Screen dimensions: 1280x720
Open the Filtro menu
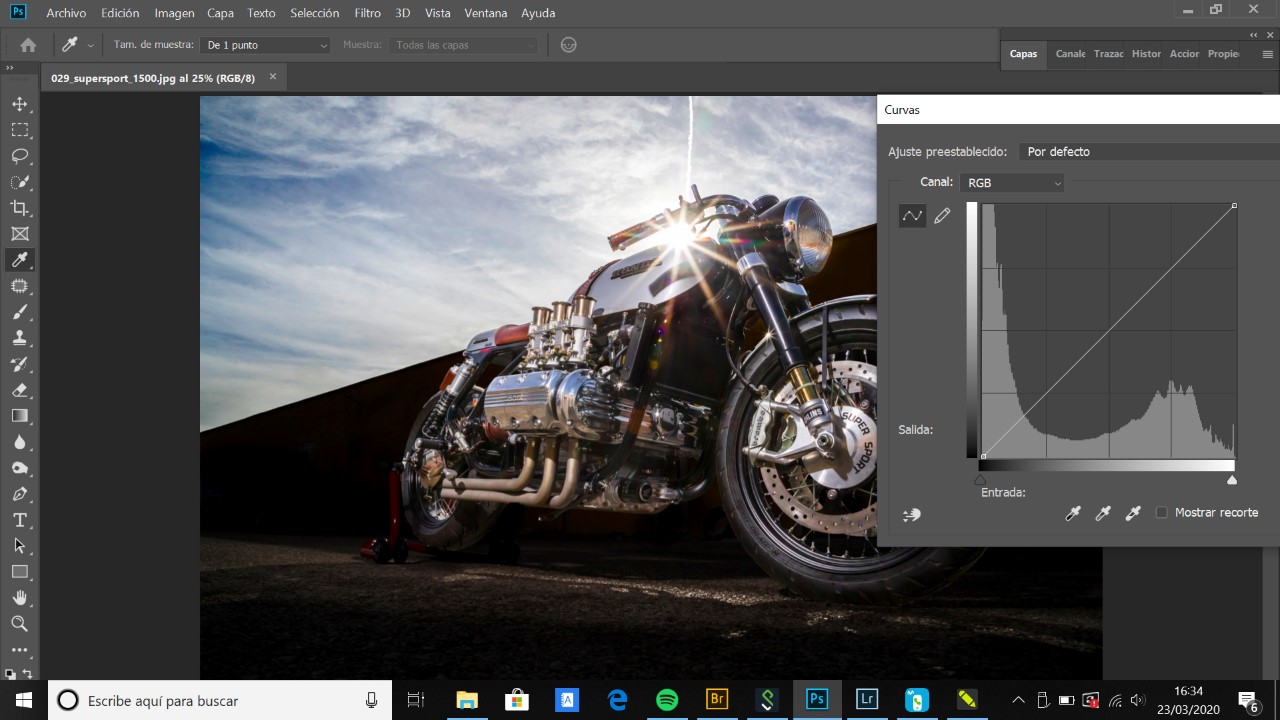point(367,13)
